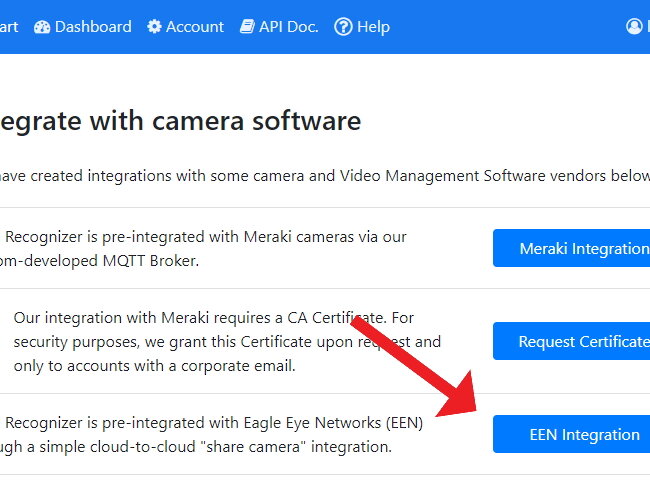650x480 pixels.
Task: Select the Help menu label
Action: coord(374,27)
